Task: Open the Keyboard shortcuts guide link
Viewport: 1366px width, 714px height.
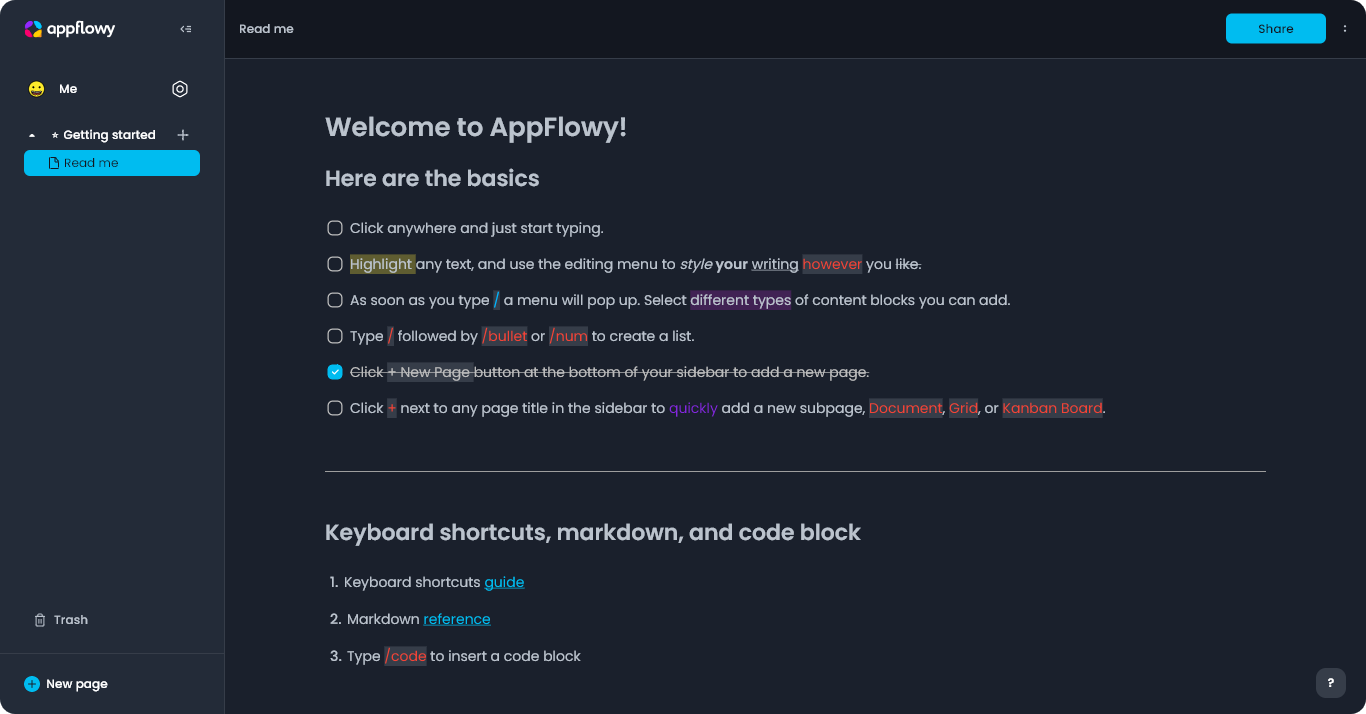Action: coord(504,582)
